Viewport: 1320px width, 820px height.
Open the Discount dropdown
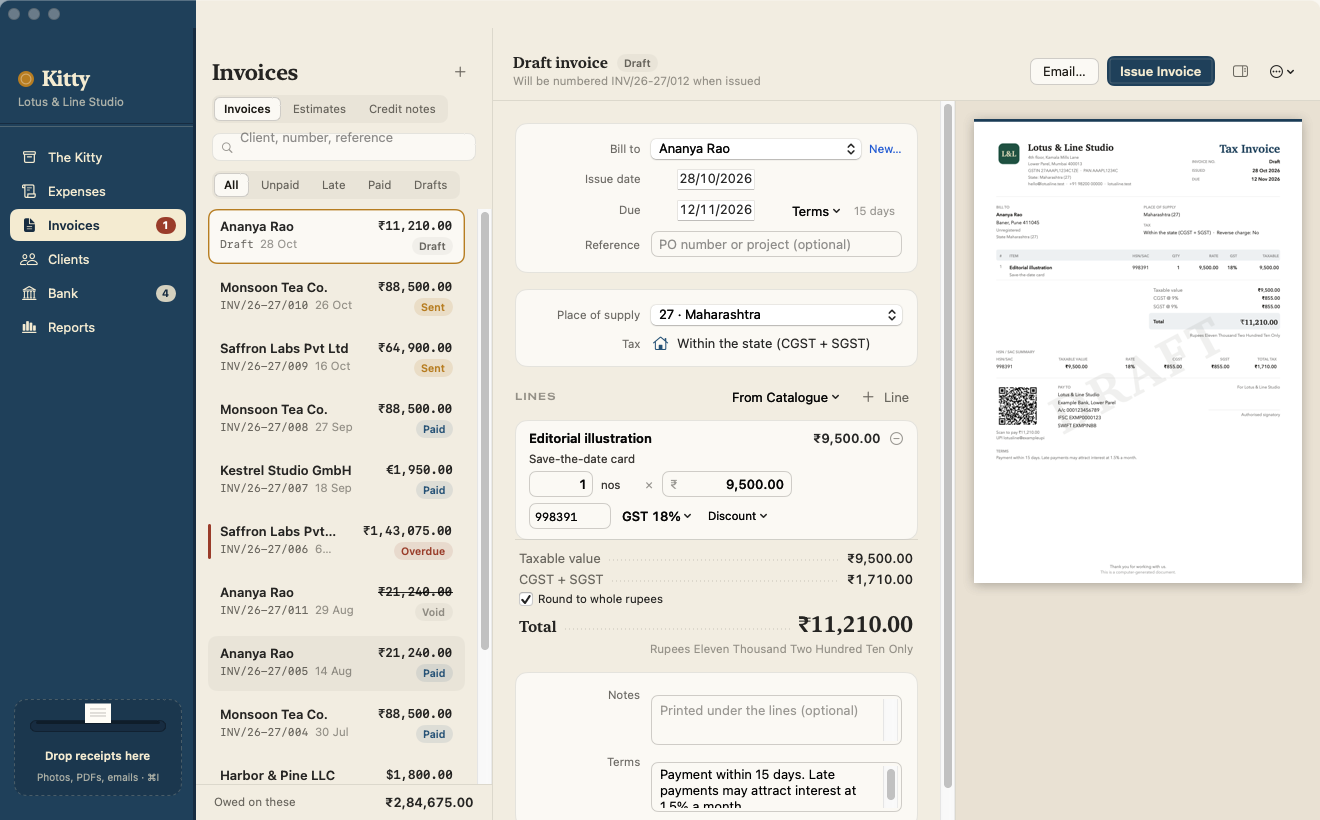click(x=738, y=516)
